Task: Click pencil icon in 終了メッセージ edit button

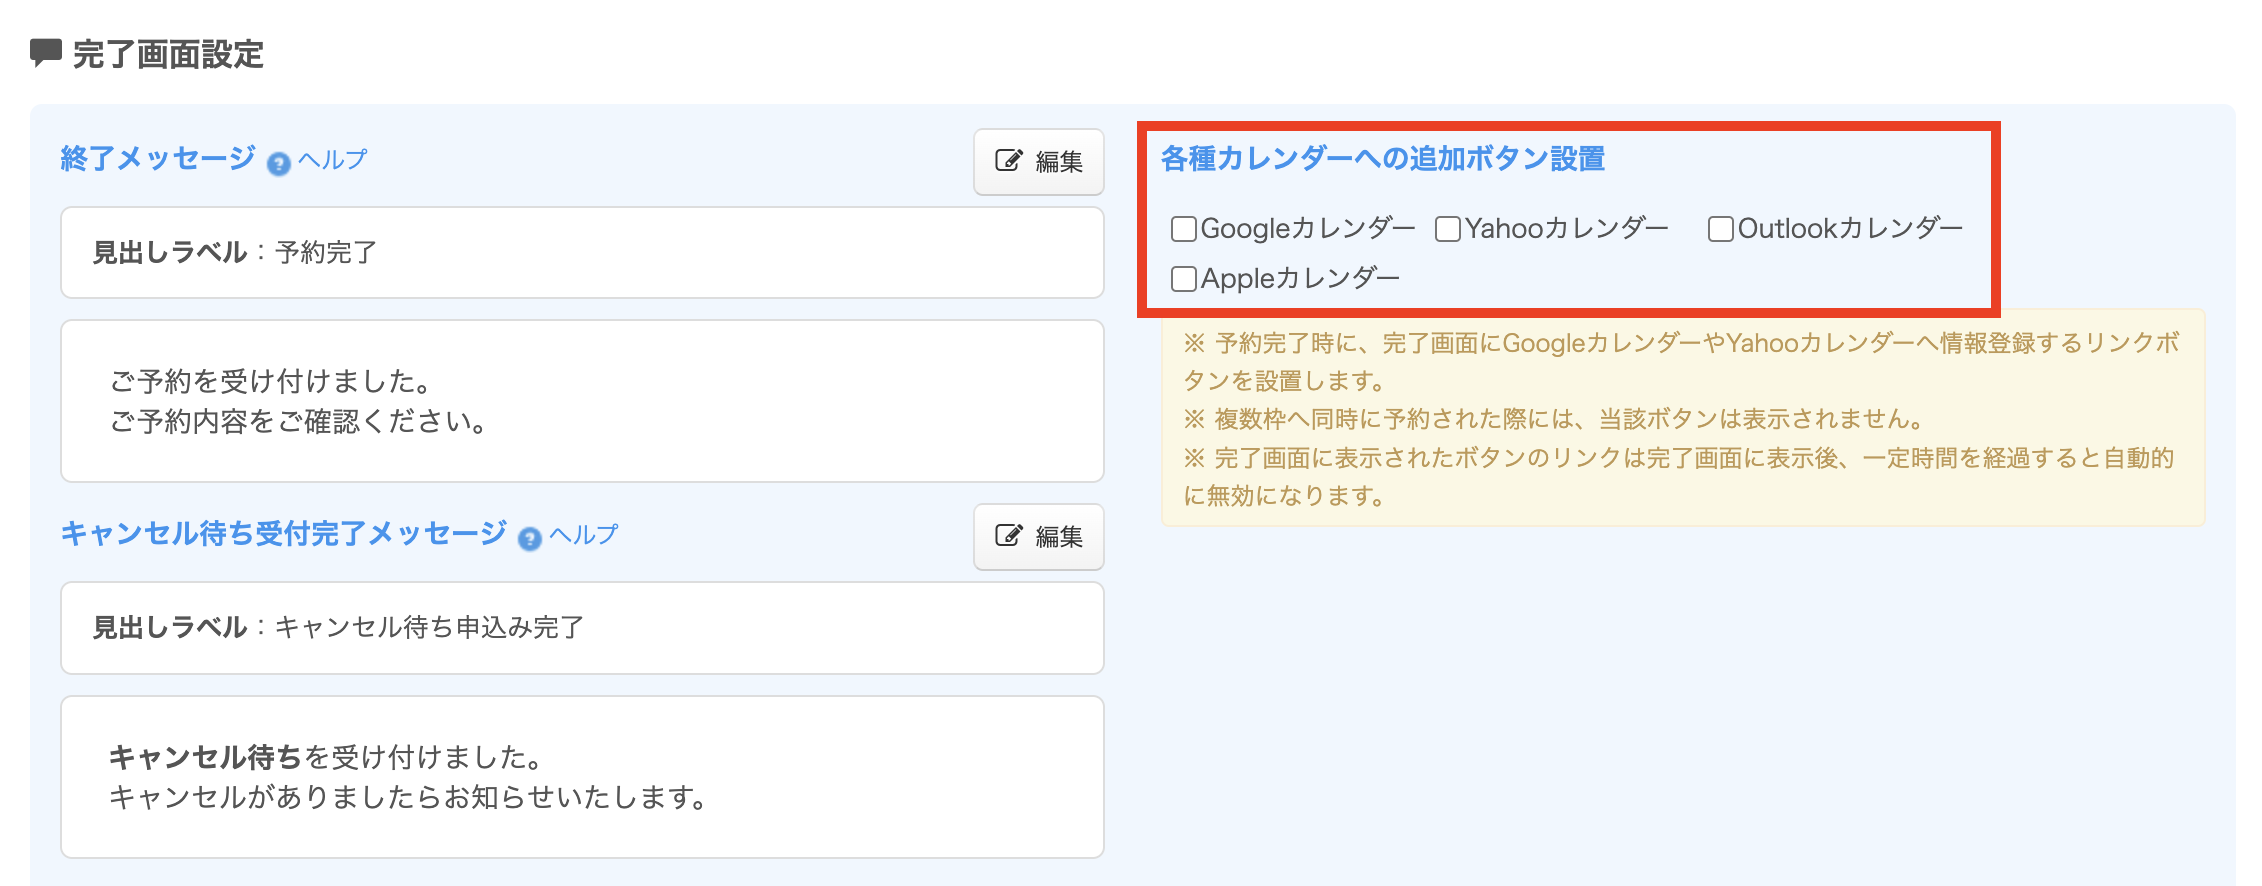Action: coord(1008,161)
